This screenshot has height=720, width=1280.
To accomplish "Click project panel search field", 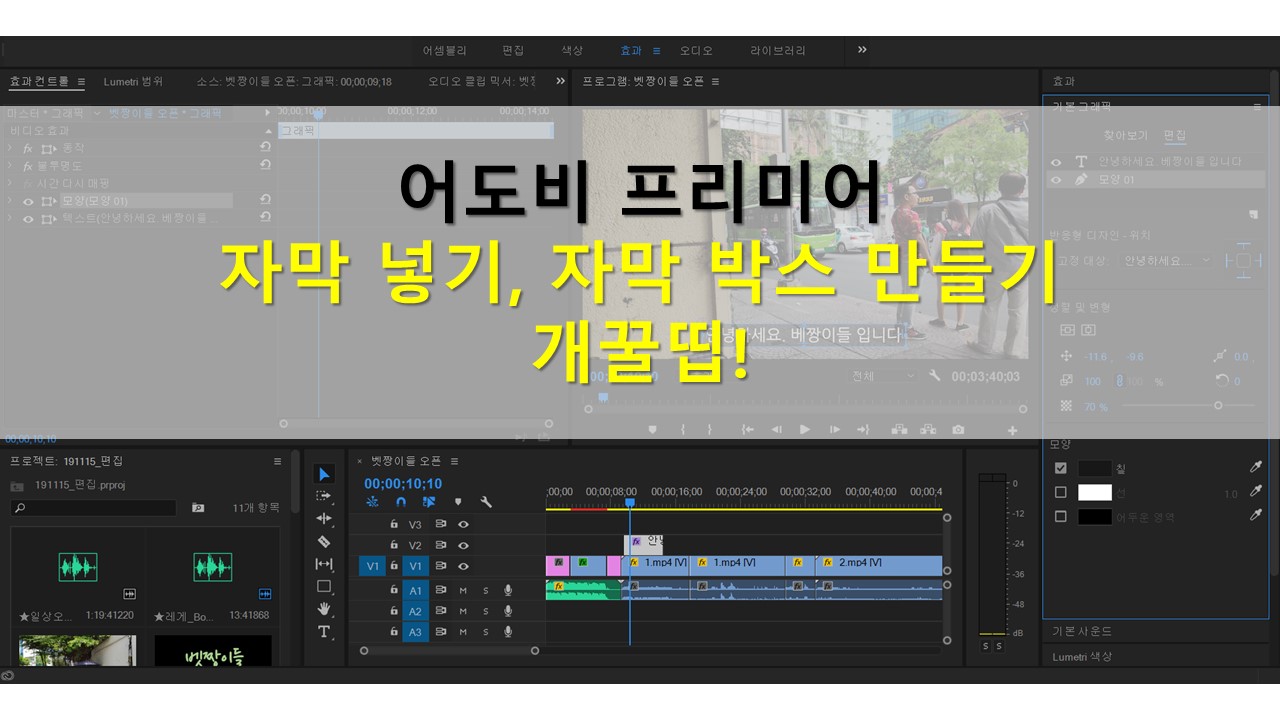I will [94, 508].
